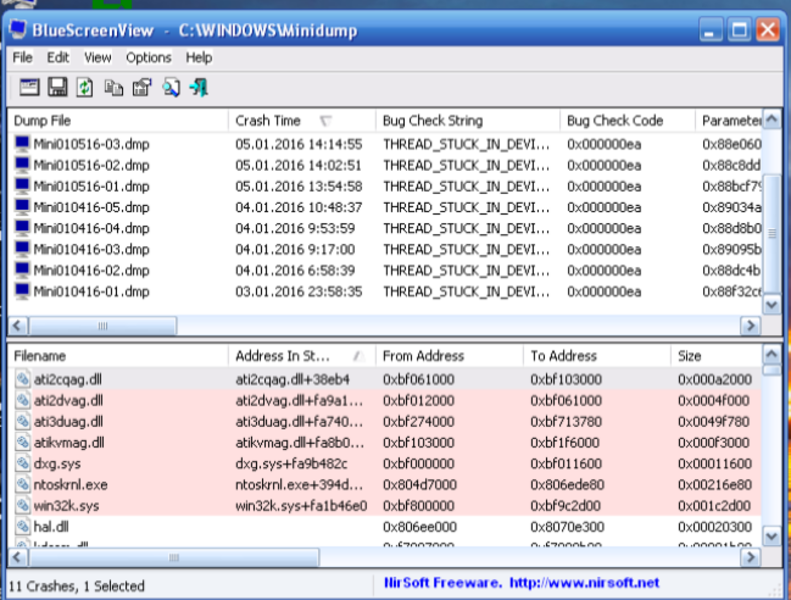The width and height of the screenshot is (791, 600).
Task: Sort by the Filename column header
Action: pos(118,356)
